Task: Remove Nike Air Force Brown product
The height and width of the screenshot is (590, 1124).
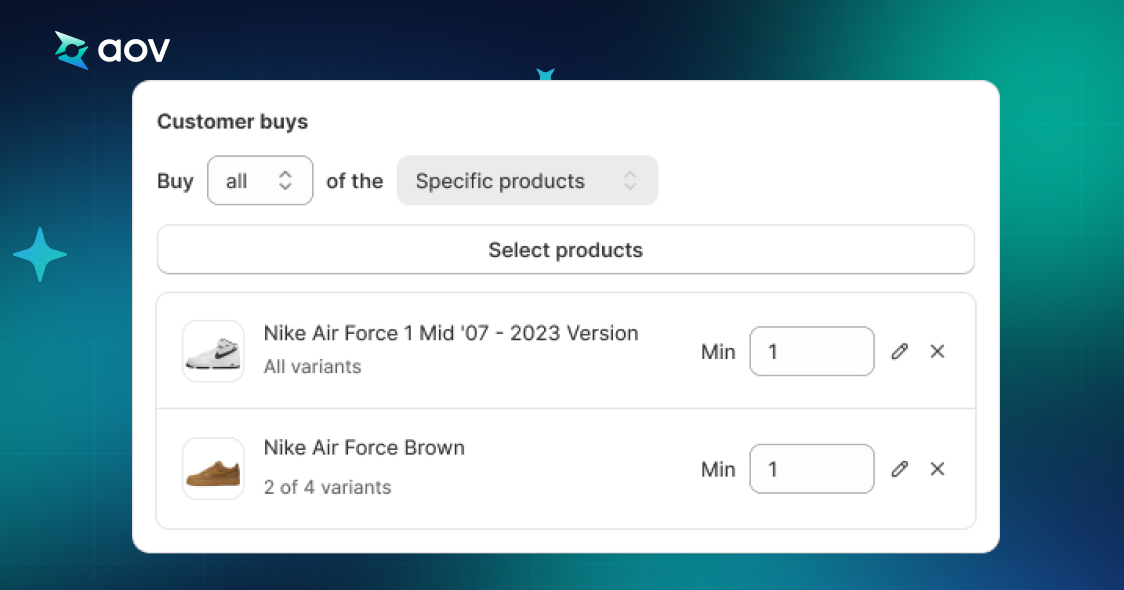Action: (x=937, y=469)
